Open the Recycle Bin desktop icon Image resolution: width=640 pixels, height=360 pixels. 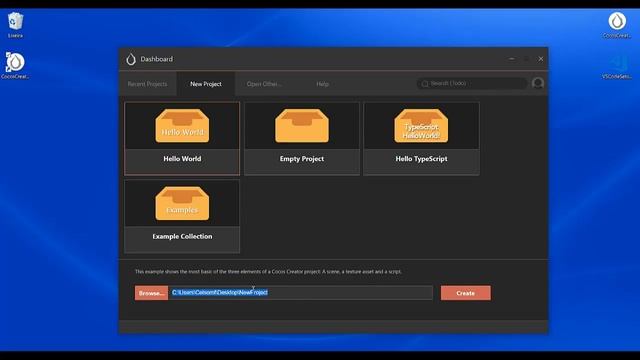coord(15,24)
